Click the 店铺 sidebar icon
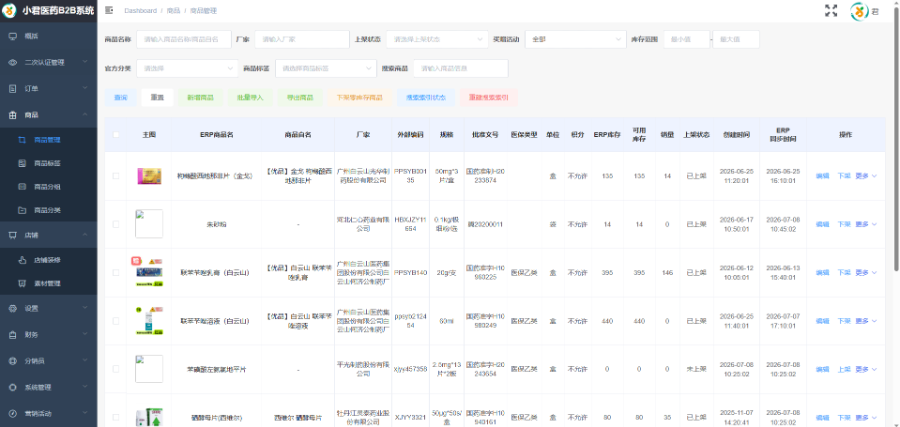Image resolution: width=900 pixels, height=427 pixels. pos(13,235)
